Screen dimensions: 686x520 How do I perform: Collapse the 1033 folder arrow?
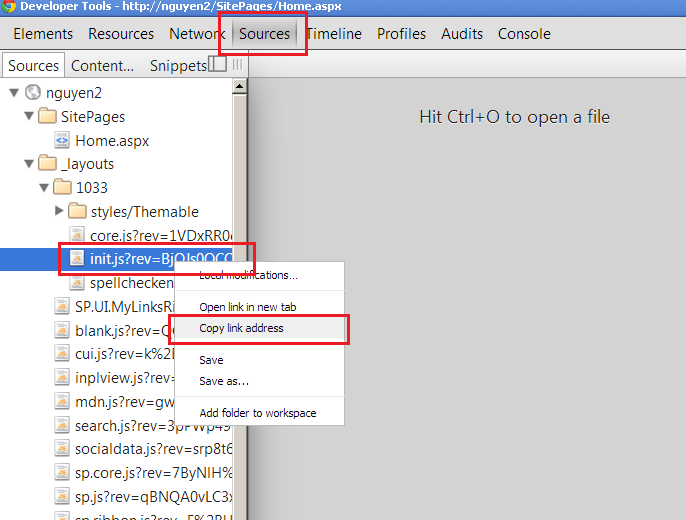(x=43, y=188)
